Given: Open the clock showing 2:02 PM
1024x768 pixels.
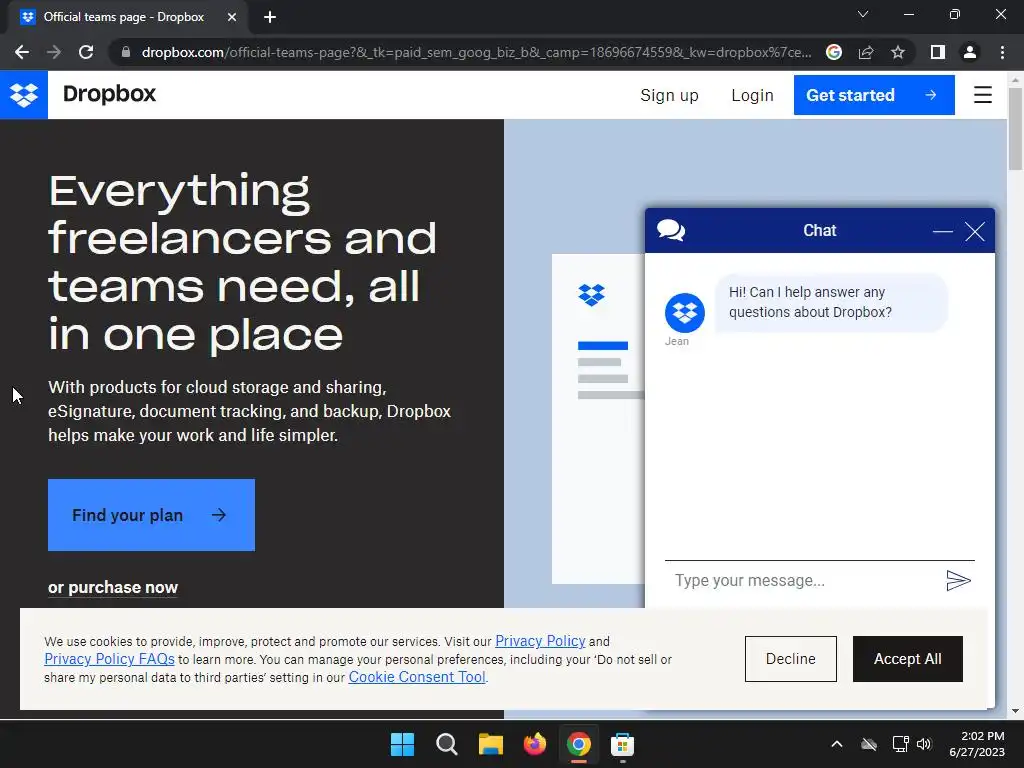Looking at the screenshot, I should pos(977,744).
